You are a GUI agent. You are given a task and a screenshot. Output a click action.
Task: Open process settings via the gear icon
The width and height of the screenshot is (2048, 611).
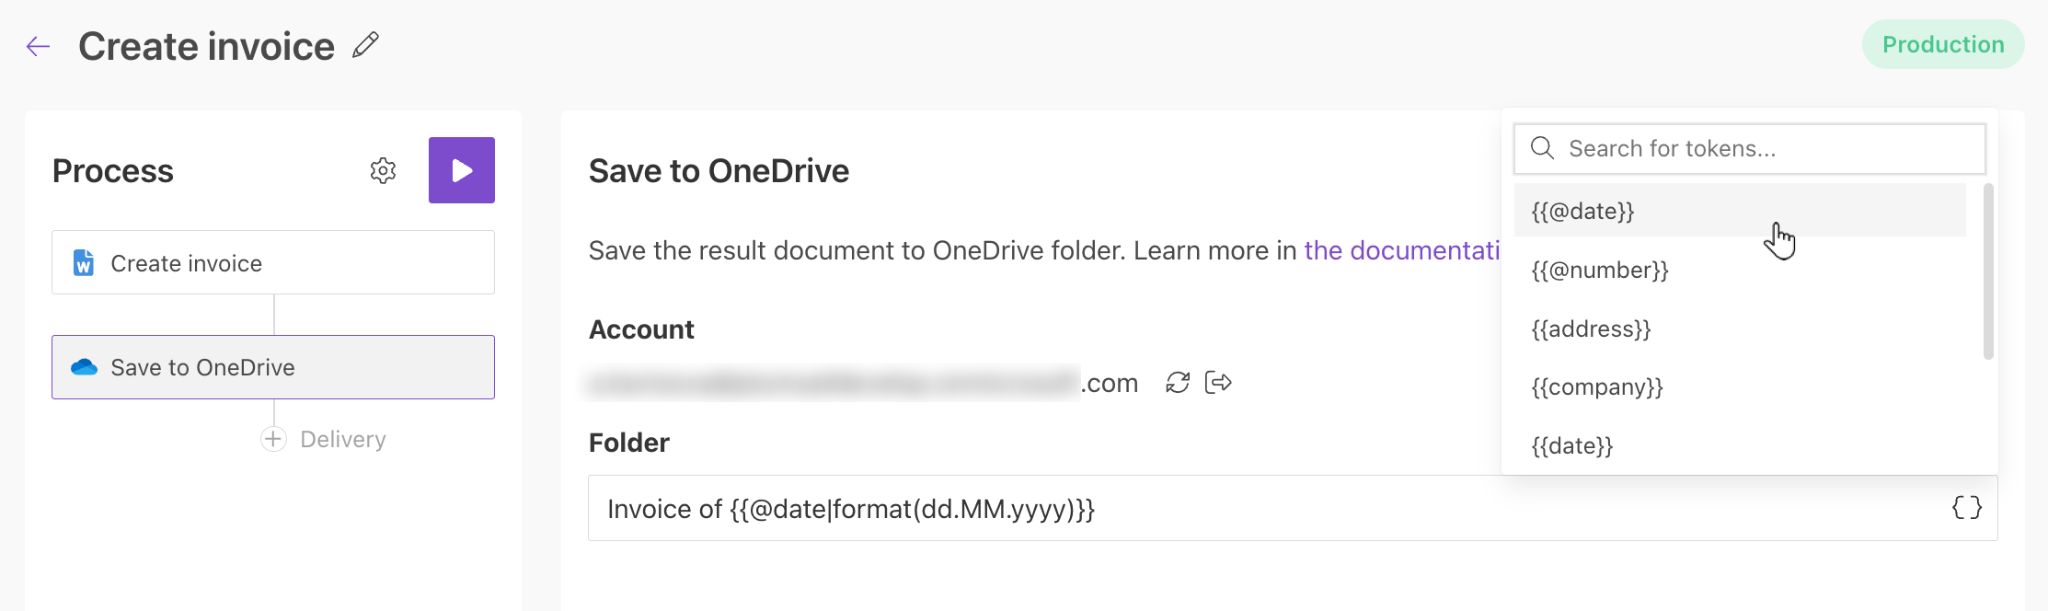click(383, 171)
